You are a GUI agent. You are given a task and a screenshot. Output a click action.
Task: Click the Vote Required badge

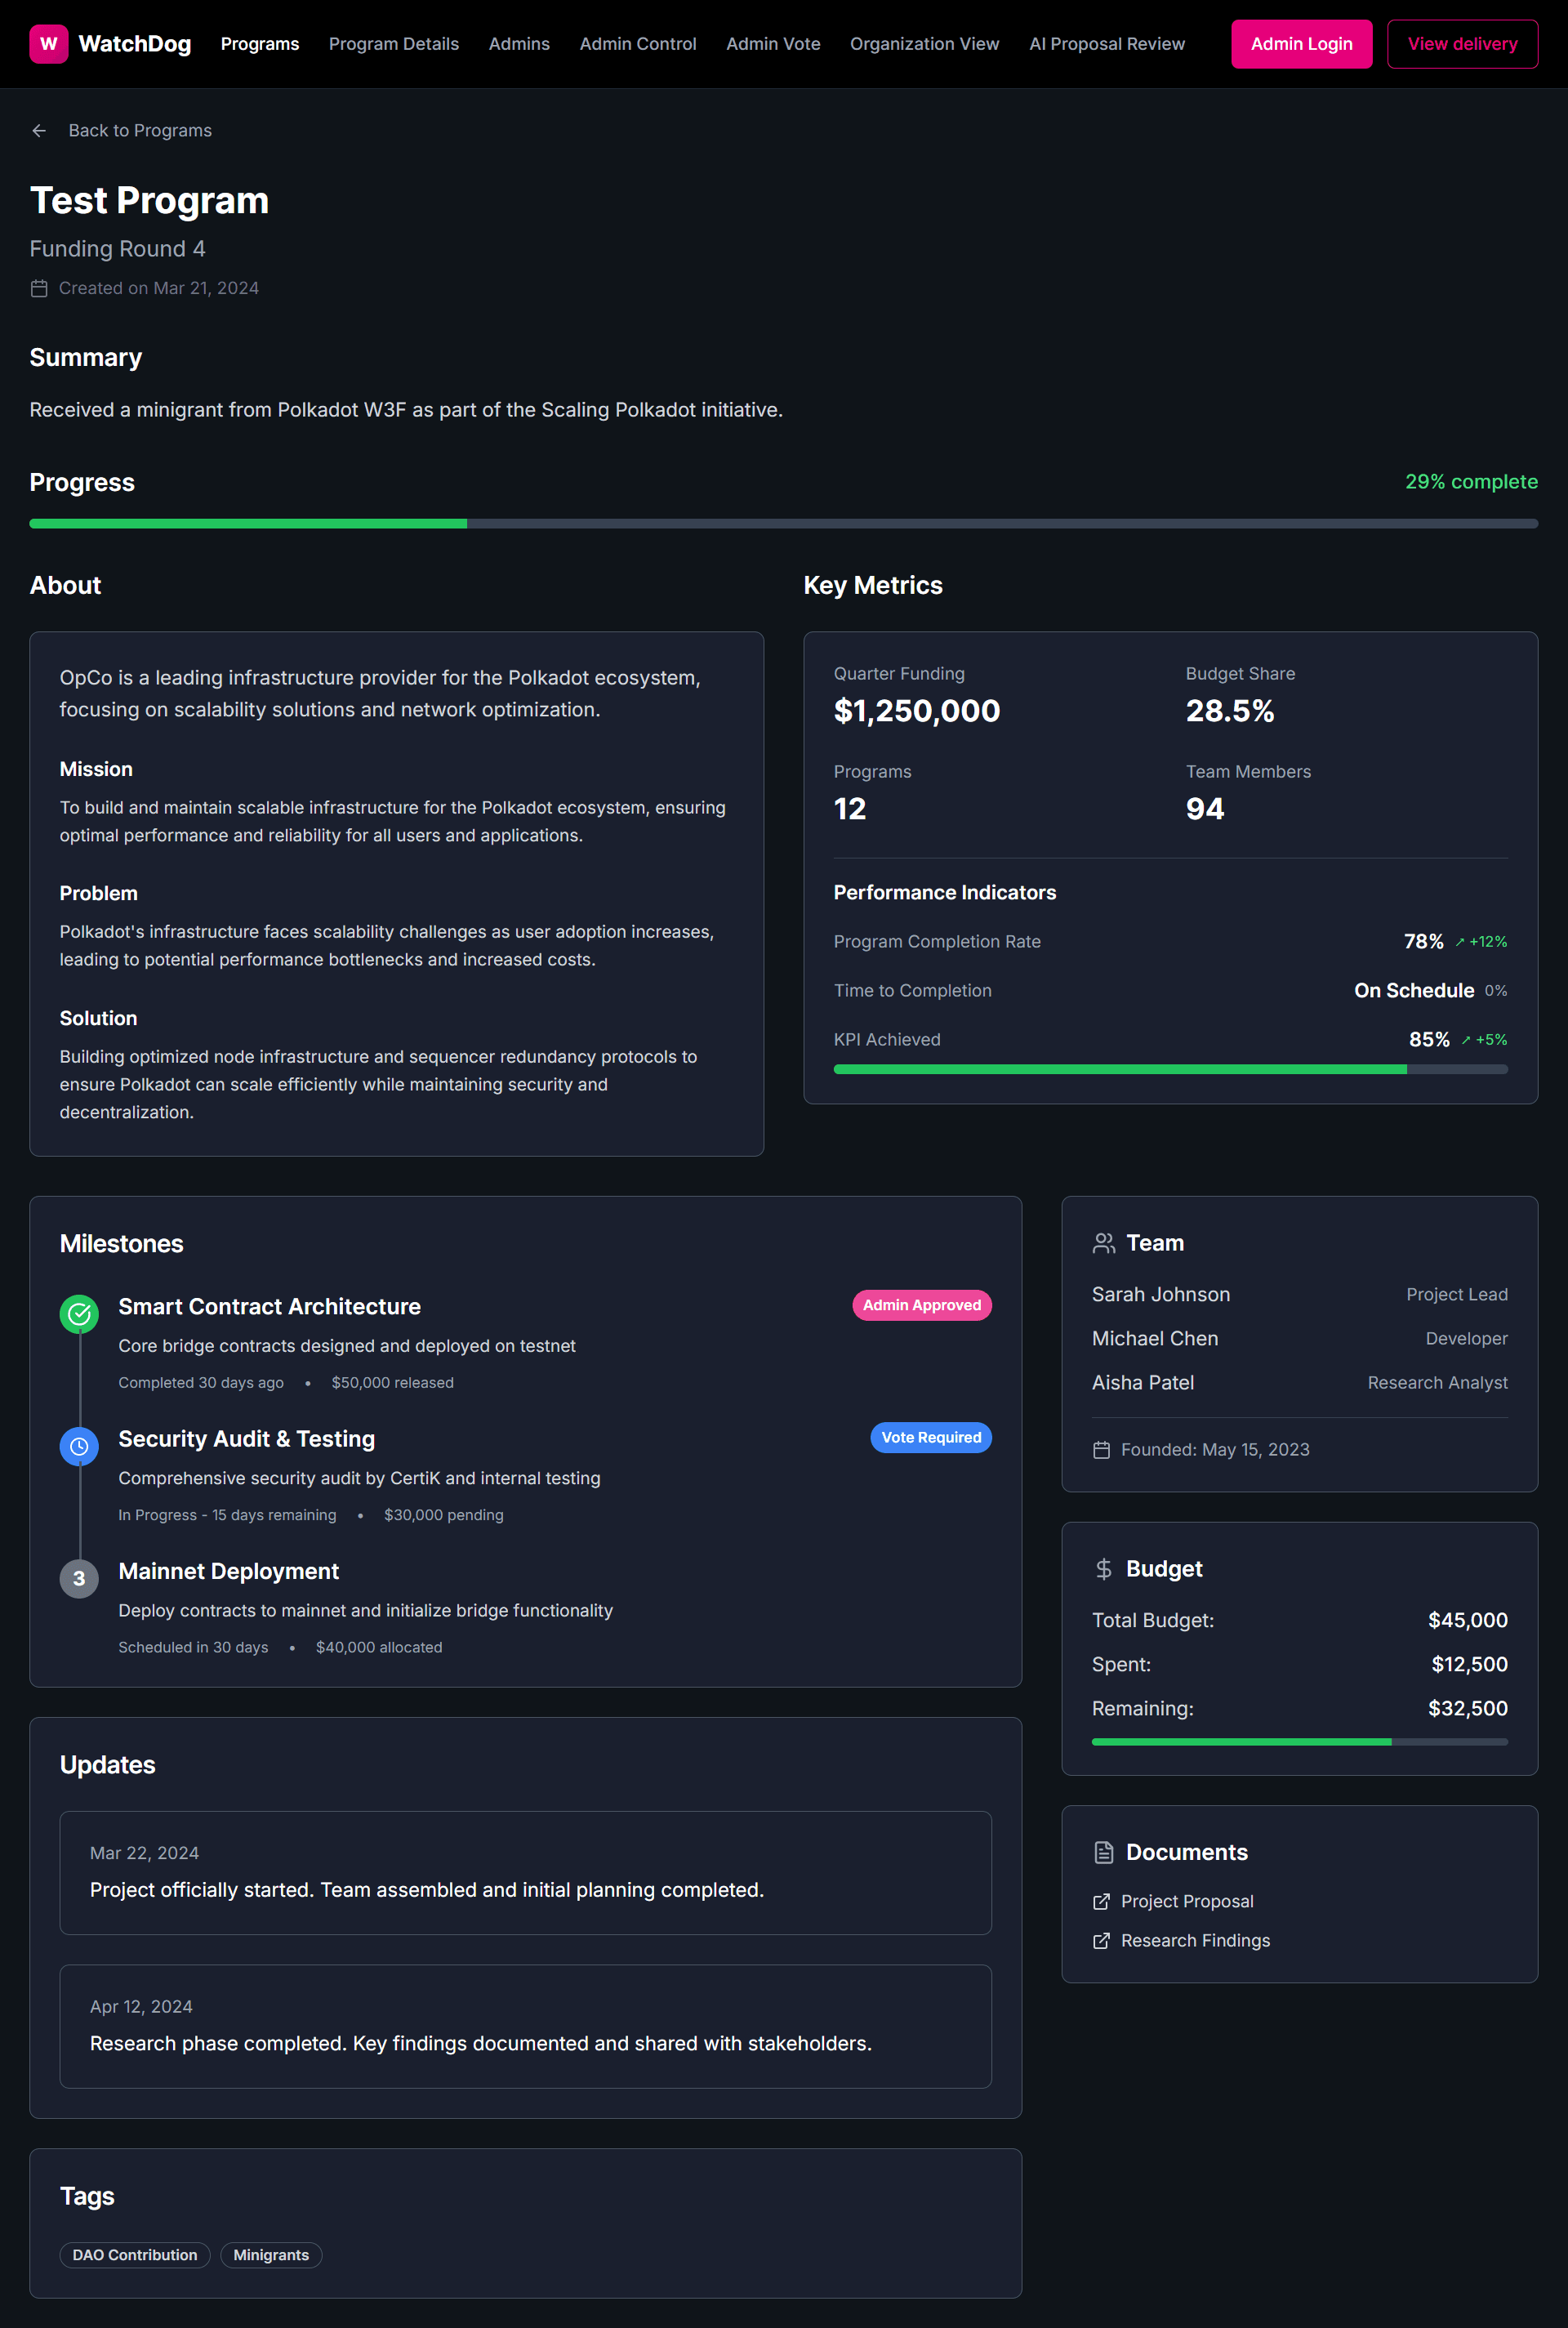pos(930,1437)
